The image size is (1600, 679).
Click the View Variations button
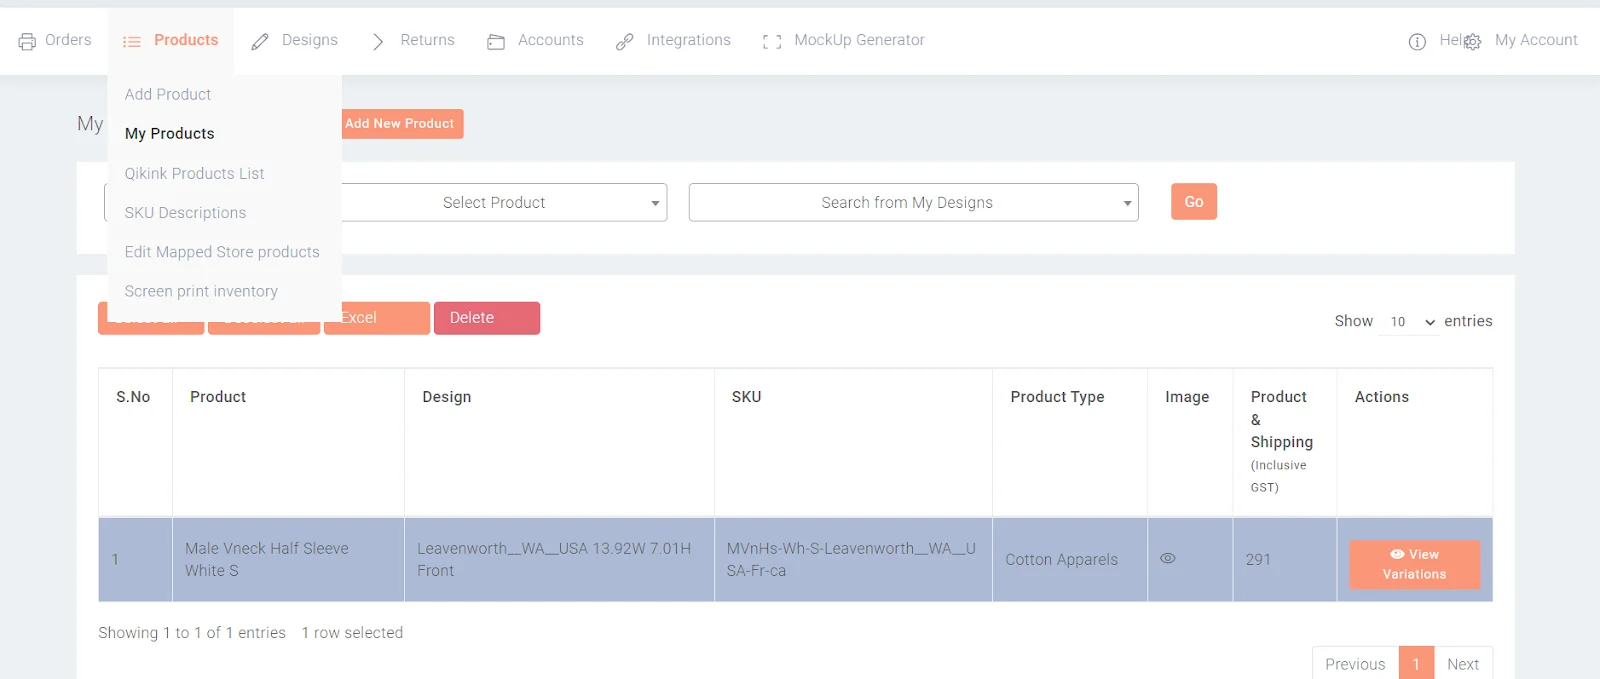pos(1414,564)
